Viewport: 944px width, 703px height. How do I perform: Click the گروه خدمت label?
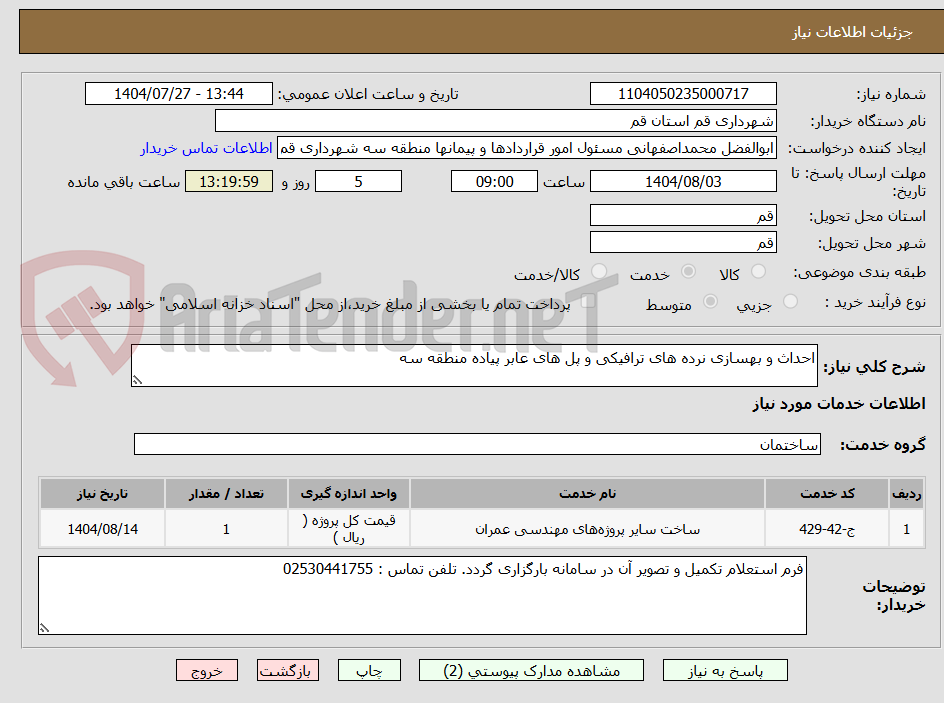coord(883,445)
